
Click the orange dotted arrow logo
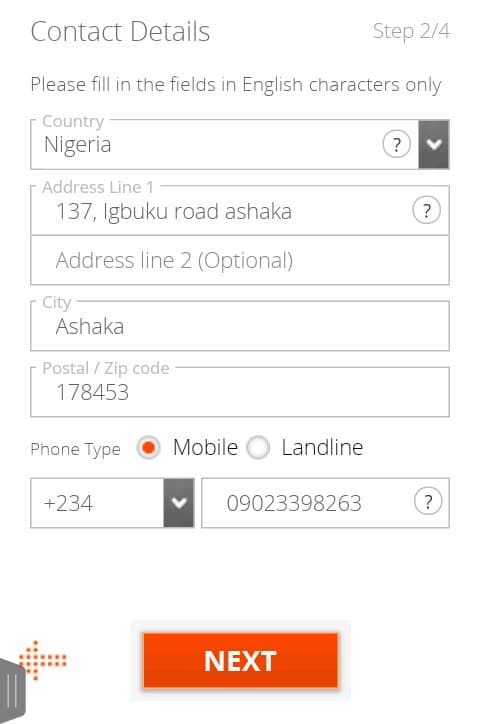(43, 660)
